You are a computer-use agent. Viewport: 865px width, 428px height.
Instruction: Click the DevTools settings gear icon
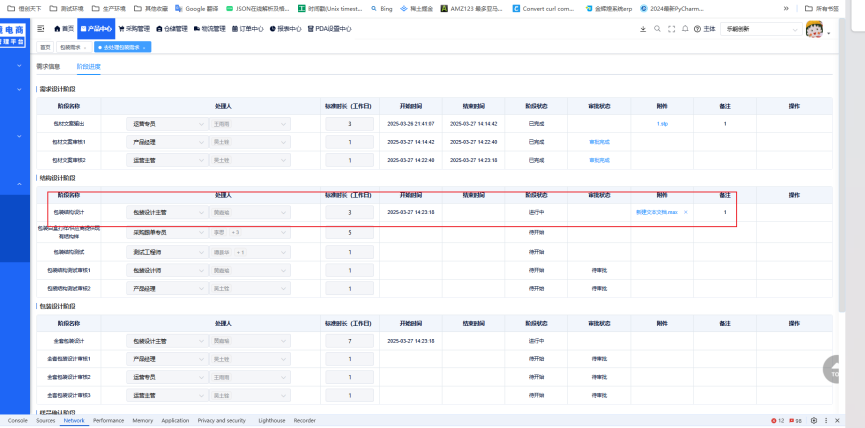(812, 421)
